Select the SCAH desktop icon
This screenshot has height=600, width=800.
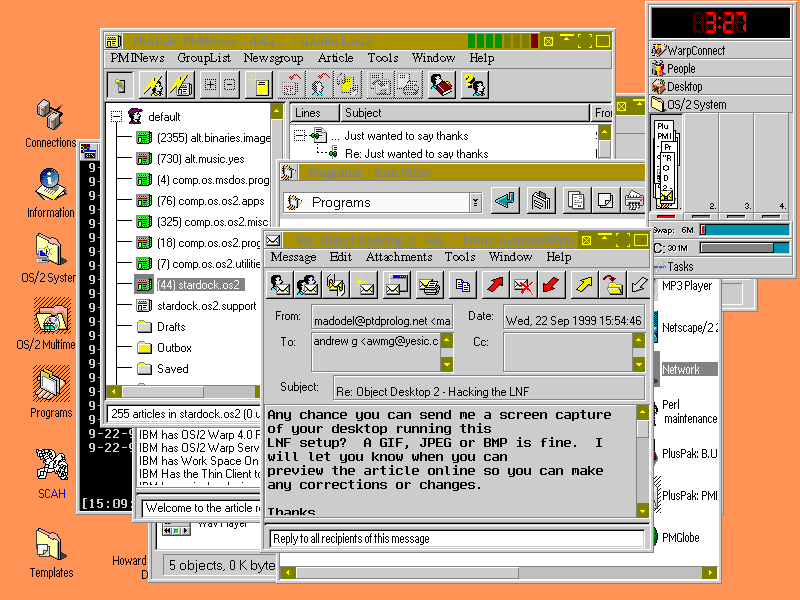pos(52,474)
